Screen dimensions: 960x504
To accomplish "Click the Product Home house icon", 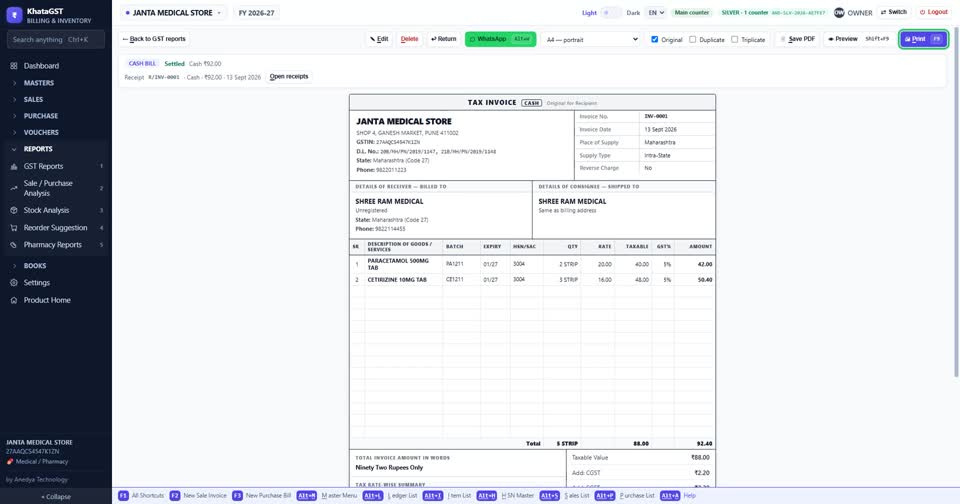I will [13, 300].
